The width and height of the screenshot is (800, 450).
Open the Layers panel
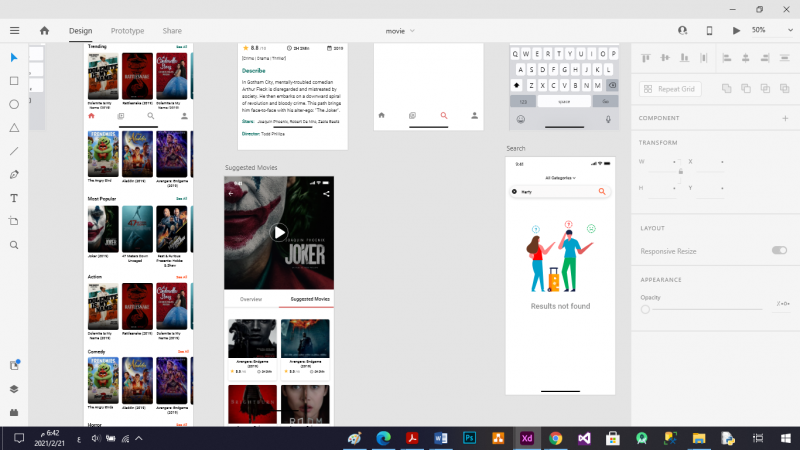point(14,389)
